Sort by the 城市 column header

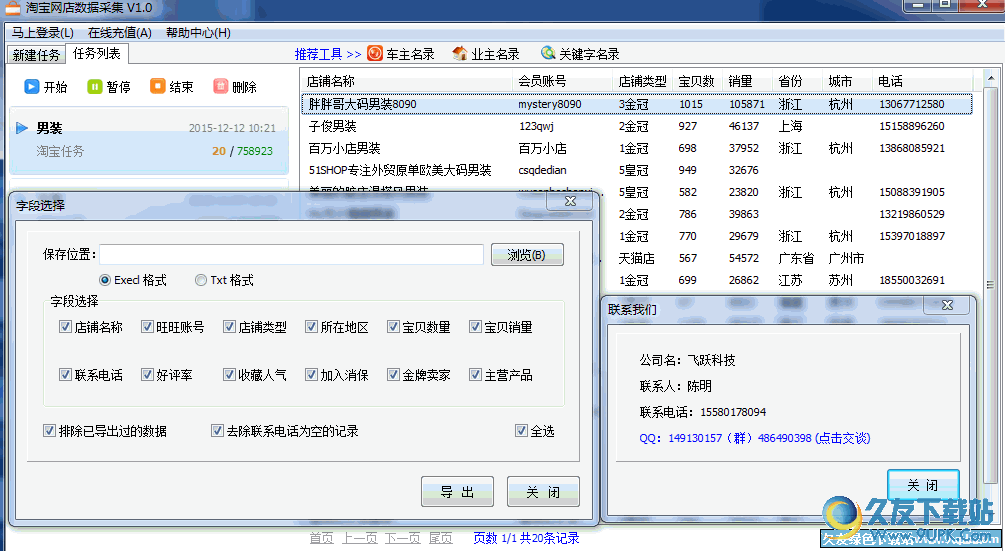[847, 81]
